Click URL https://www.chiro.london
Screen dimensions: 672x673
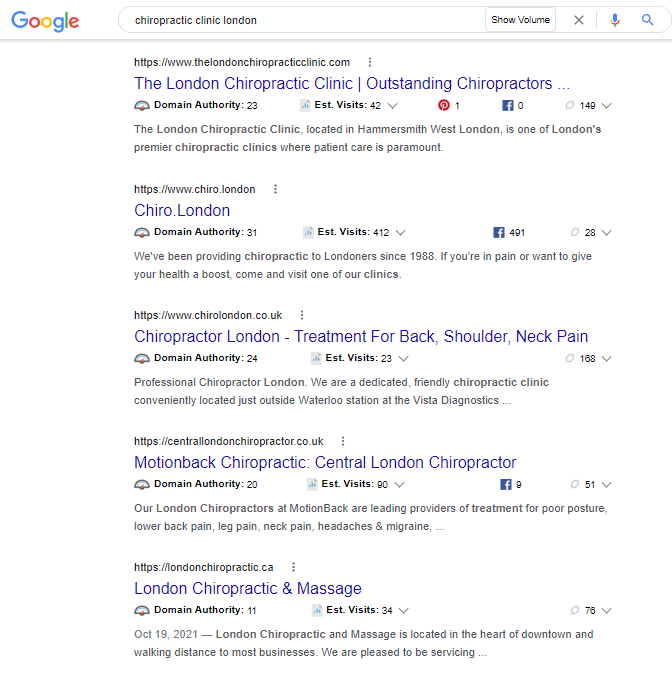(x=195, y=189)
